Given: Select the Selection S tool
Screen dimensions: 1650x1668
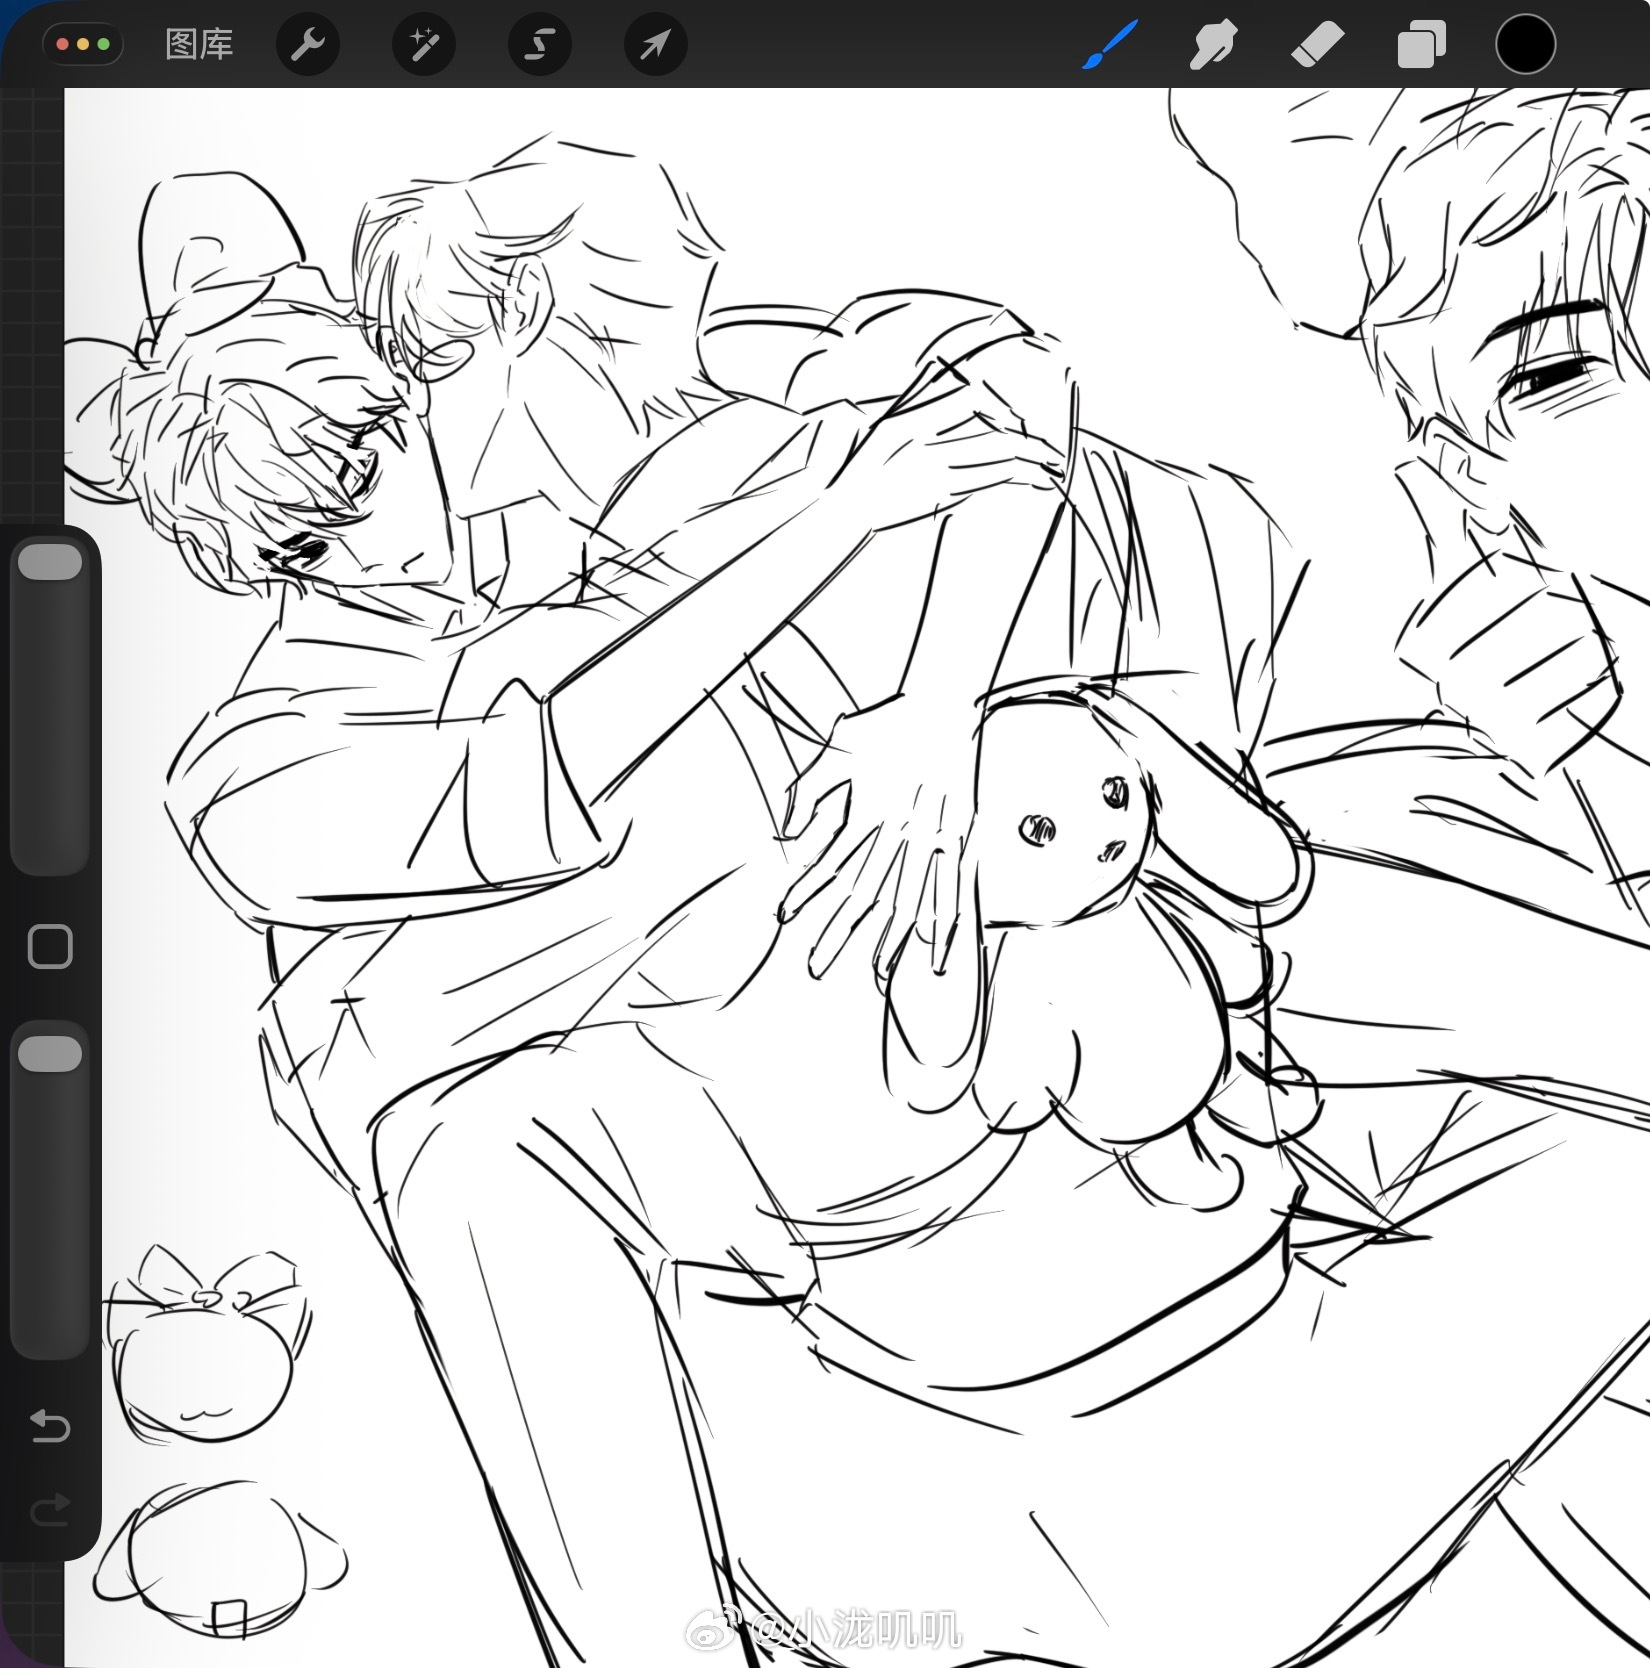Looking at the screenshot, I should pyautogui.click(x=540, y=45).
